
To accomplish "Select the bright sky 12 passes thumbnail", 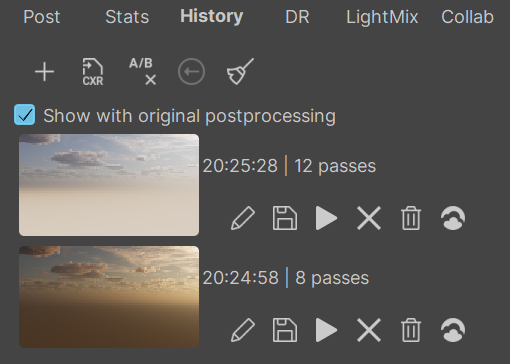I will pyautogui.click(x=109, y=185).
